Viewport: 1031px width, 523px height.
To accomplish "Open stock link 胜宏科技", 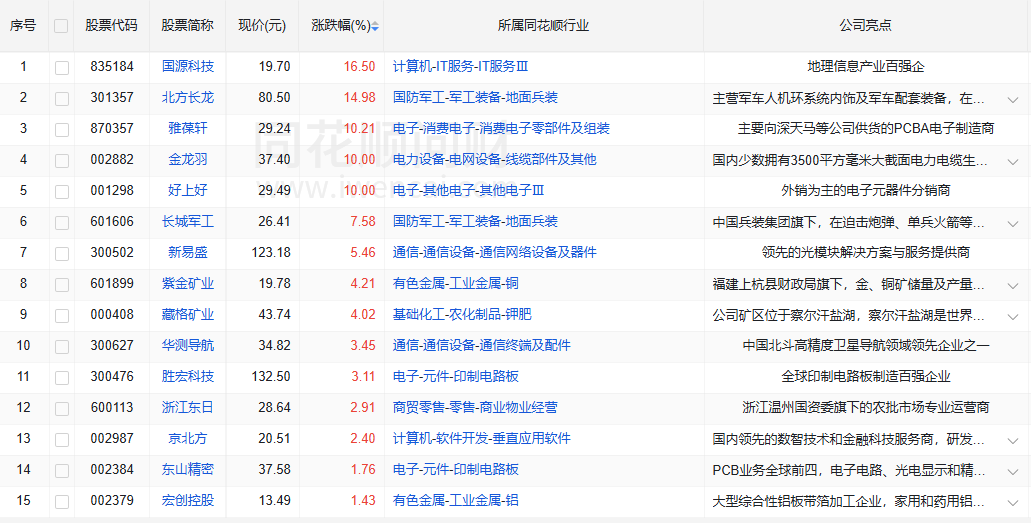I will click(x=188, y=376).
